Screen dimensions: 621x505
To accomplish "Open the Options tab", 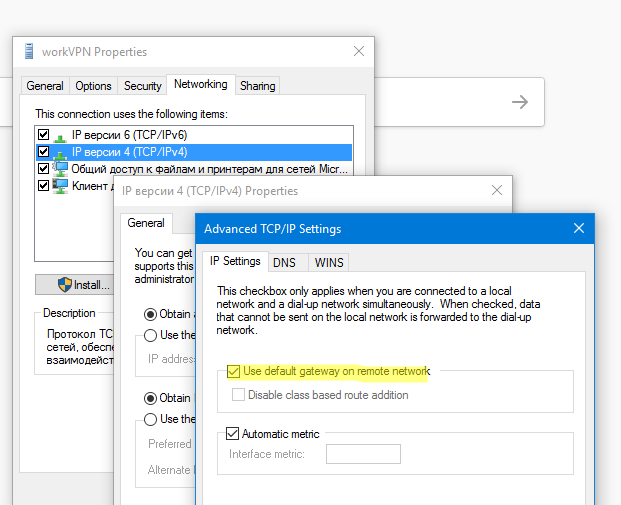I will tap(93, 86).
